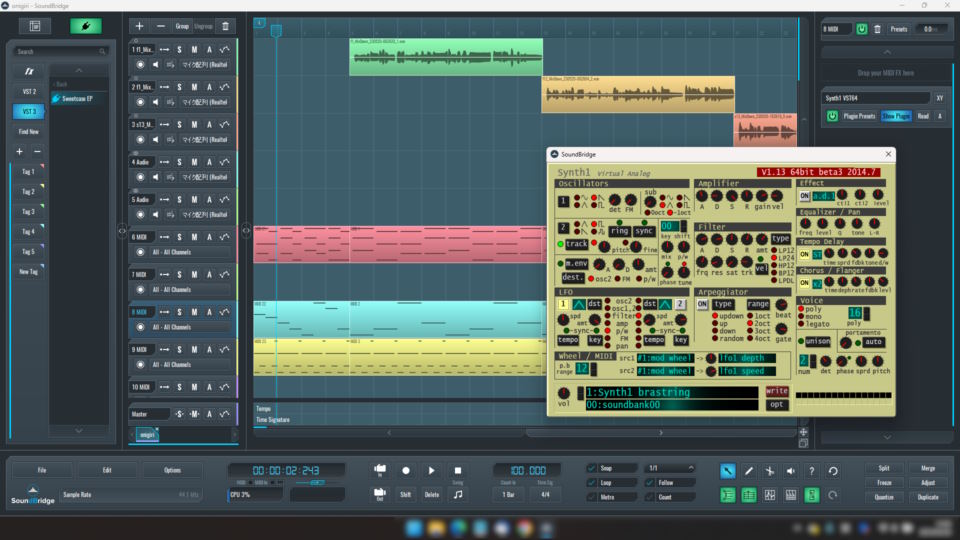
Task: Add a new track with plus
Action: click(x=140, y=26)
